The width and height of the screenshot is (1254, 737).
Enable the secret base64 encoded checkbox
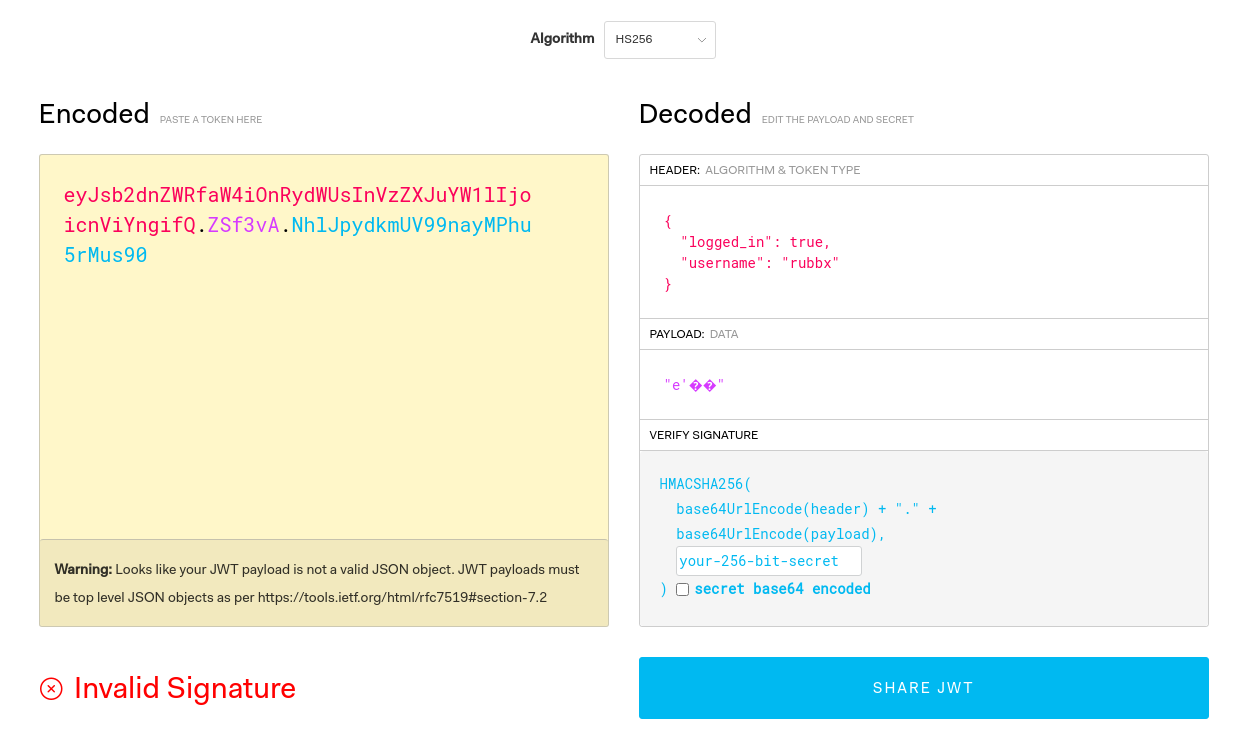(x=682, y=590)
